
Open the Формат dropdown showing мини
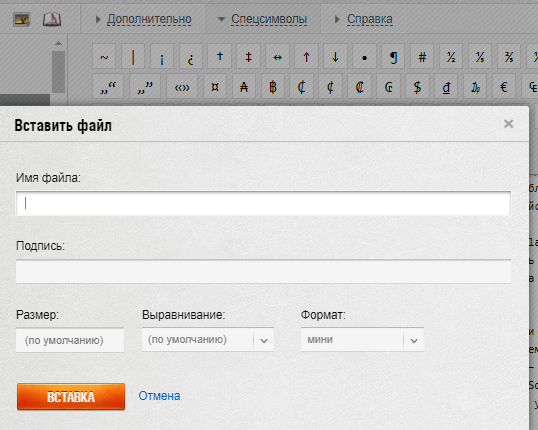click(362, 340)
